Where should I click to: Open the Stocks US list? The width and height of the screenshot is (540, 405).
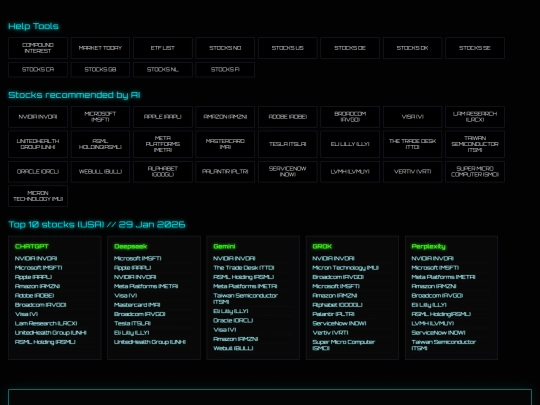[x=288, y=48]
